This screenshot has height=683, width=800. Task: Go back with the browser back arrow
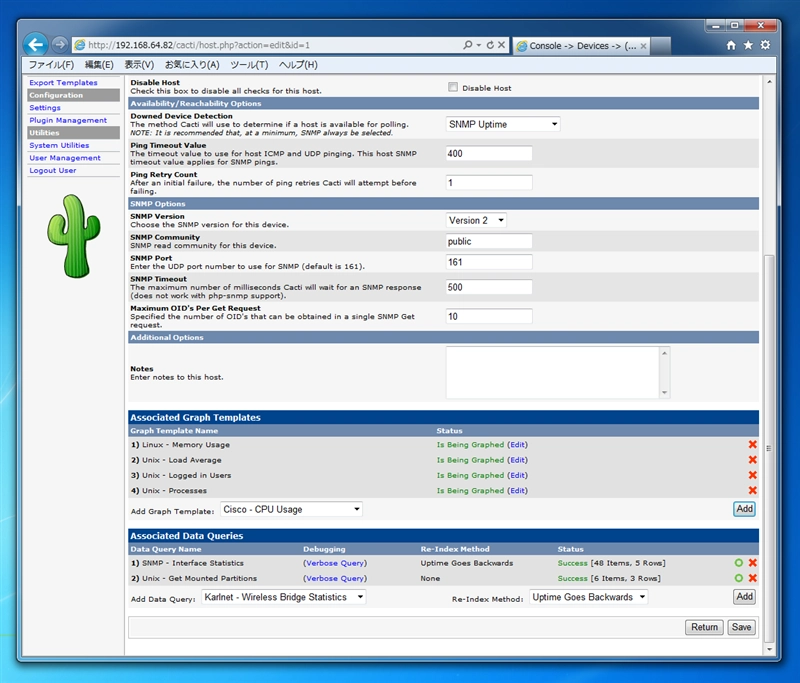coord(35,45)
